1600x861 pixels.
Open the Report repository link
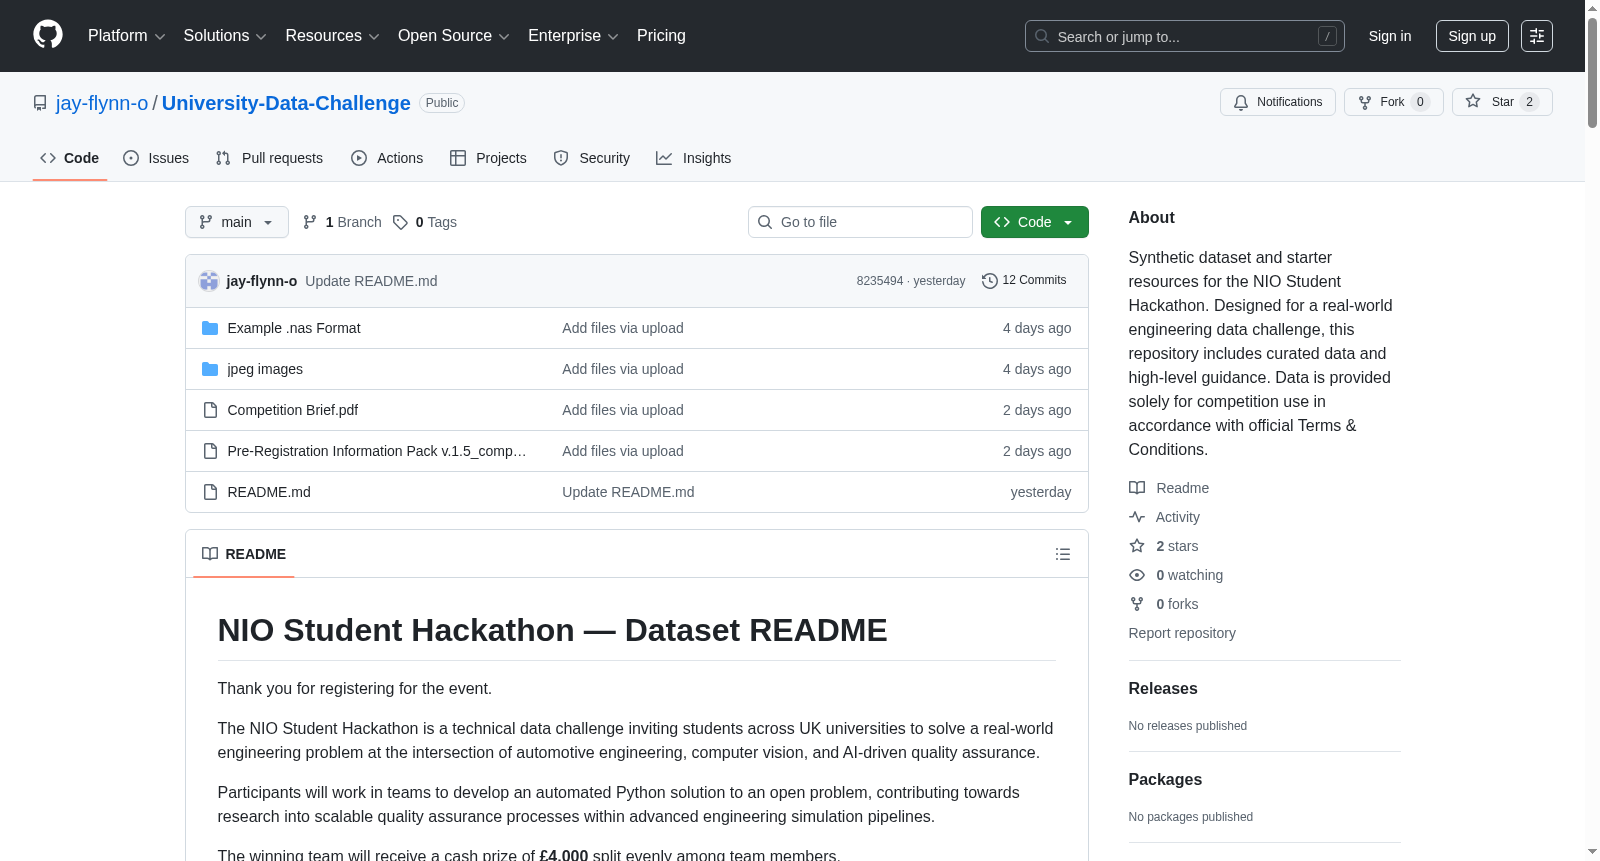[x=1182, y=633]
